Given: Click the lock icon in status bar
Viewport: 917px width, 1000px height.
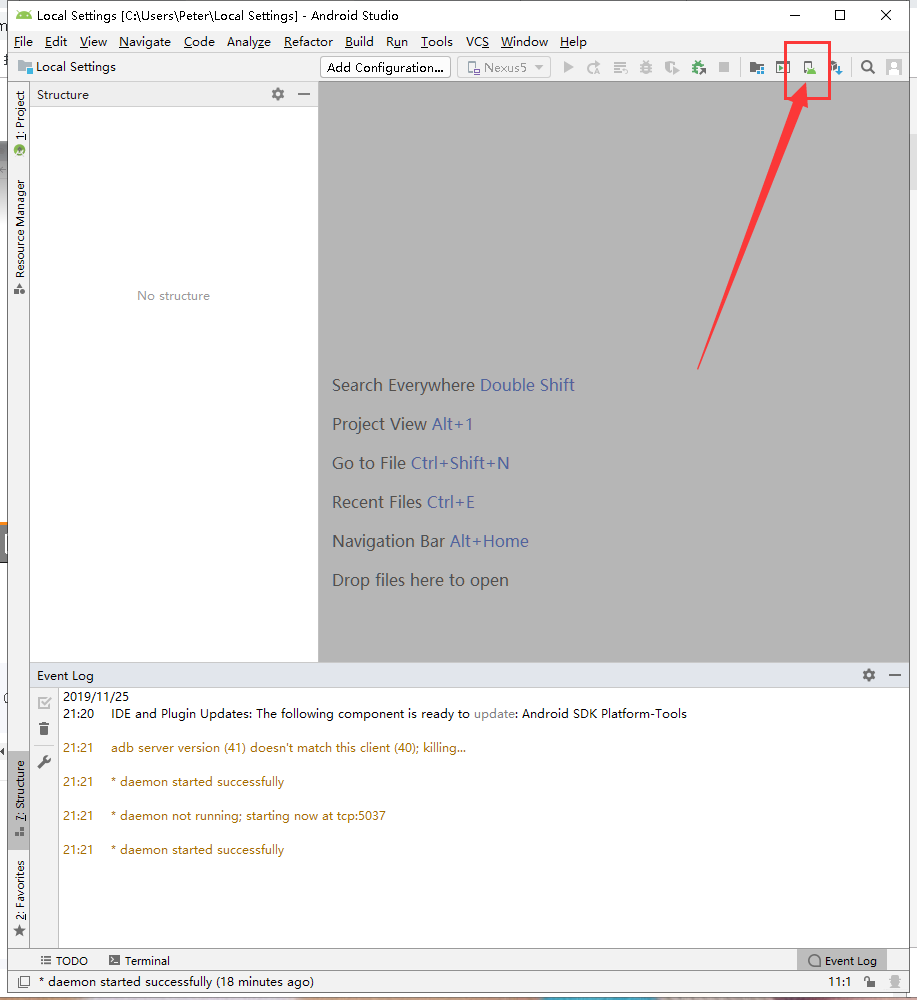Looking at the screenshot, I should (x=870, y=982).
